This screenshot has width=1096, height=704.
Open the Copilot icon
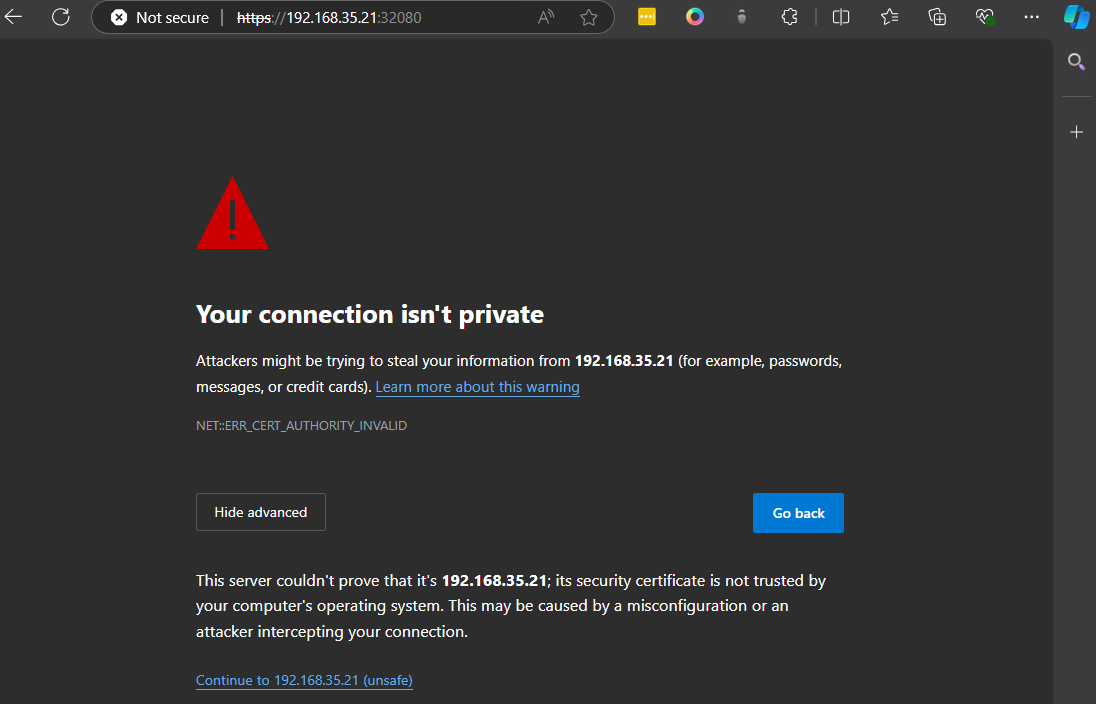click(x=1076, y=17)
